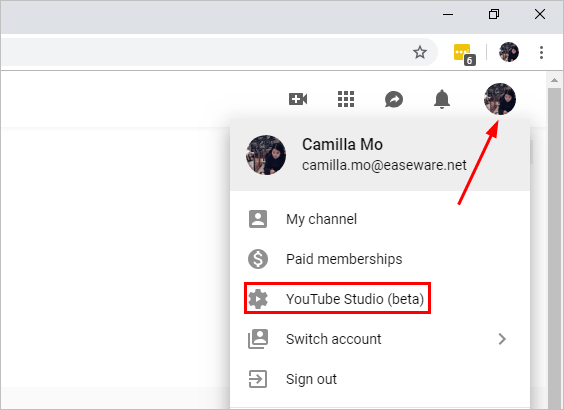Image resolution: width=564 pixels, height=410 pixels.
Task: Open Chrome three-dot menu
Action: pyautogui.click(x=541, y=53)
